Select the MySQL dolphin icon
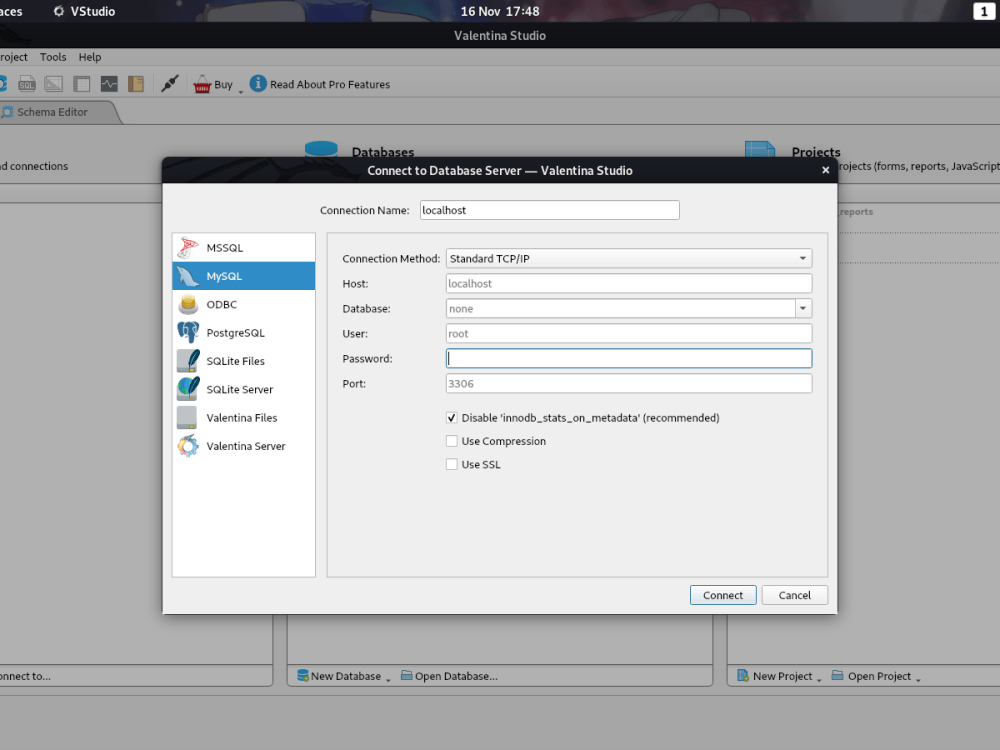This screenshot has width=1000, height=750. [188, 276]
